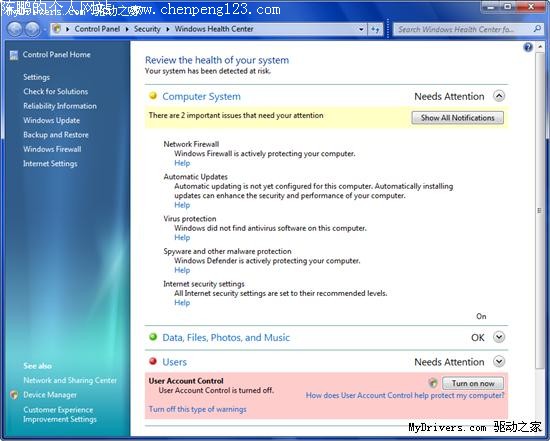Click the Automatic Updates label
The width and height of the screenshot is (550, 441).
click(x=195, y=176)
